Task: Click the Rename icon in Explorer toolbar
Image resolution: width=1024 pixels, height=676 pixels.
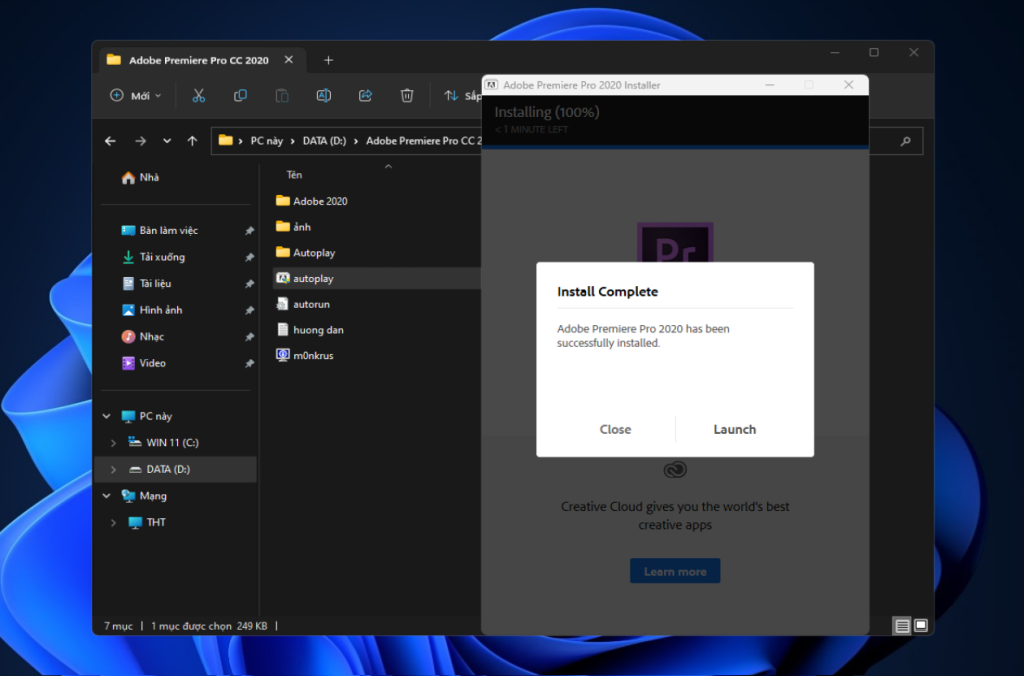Action: coord(323,95)
